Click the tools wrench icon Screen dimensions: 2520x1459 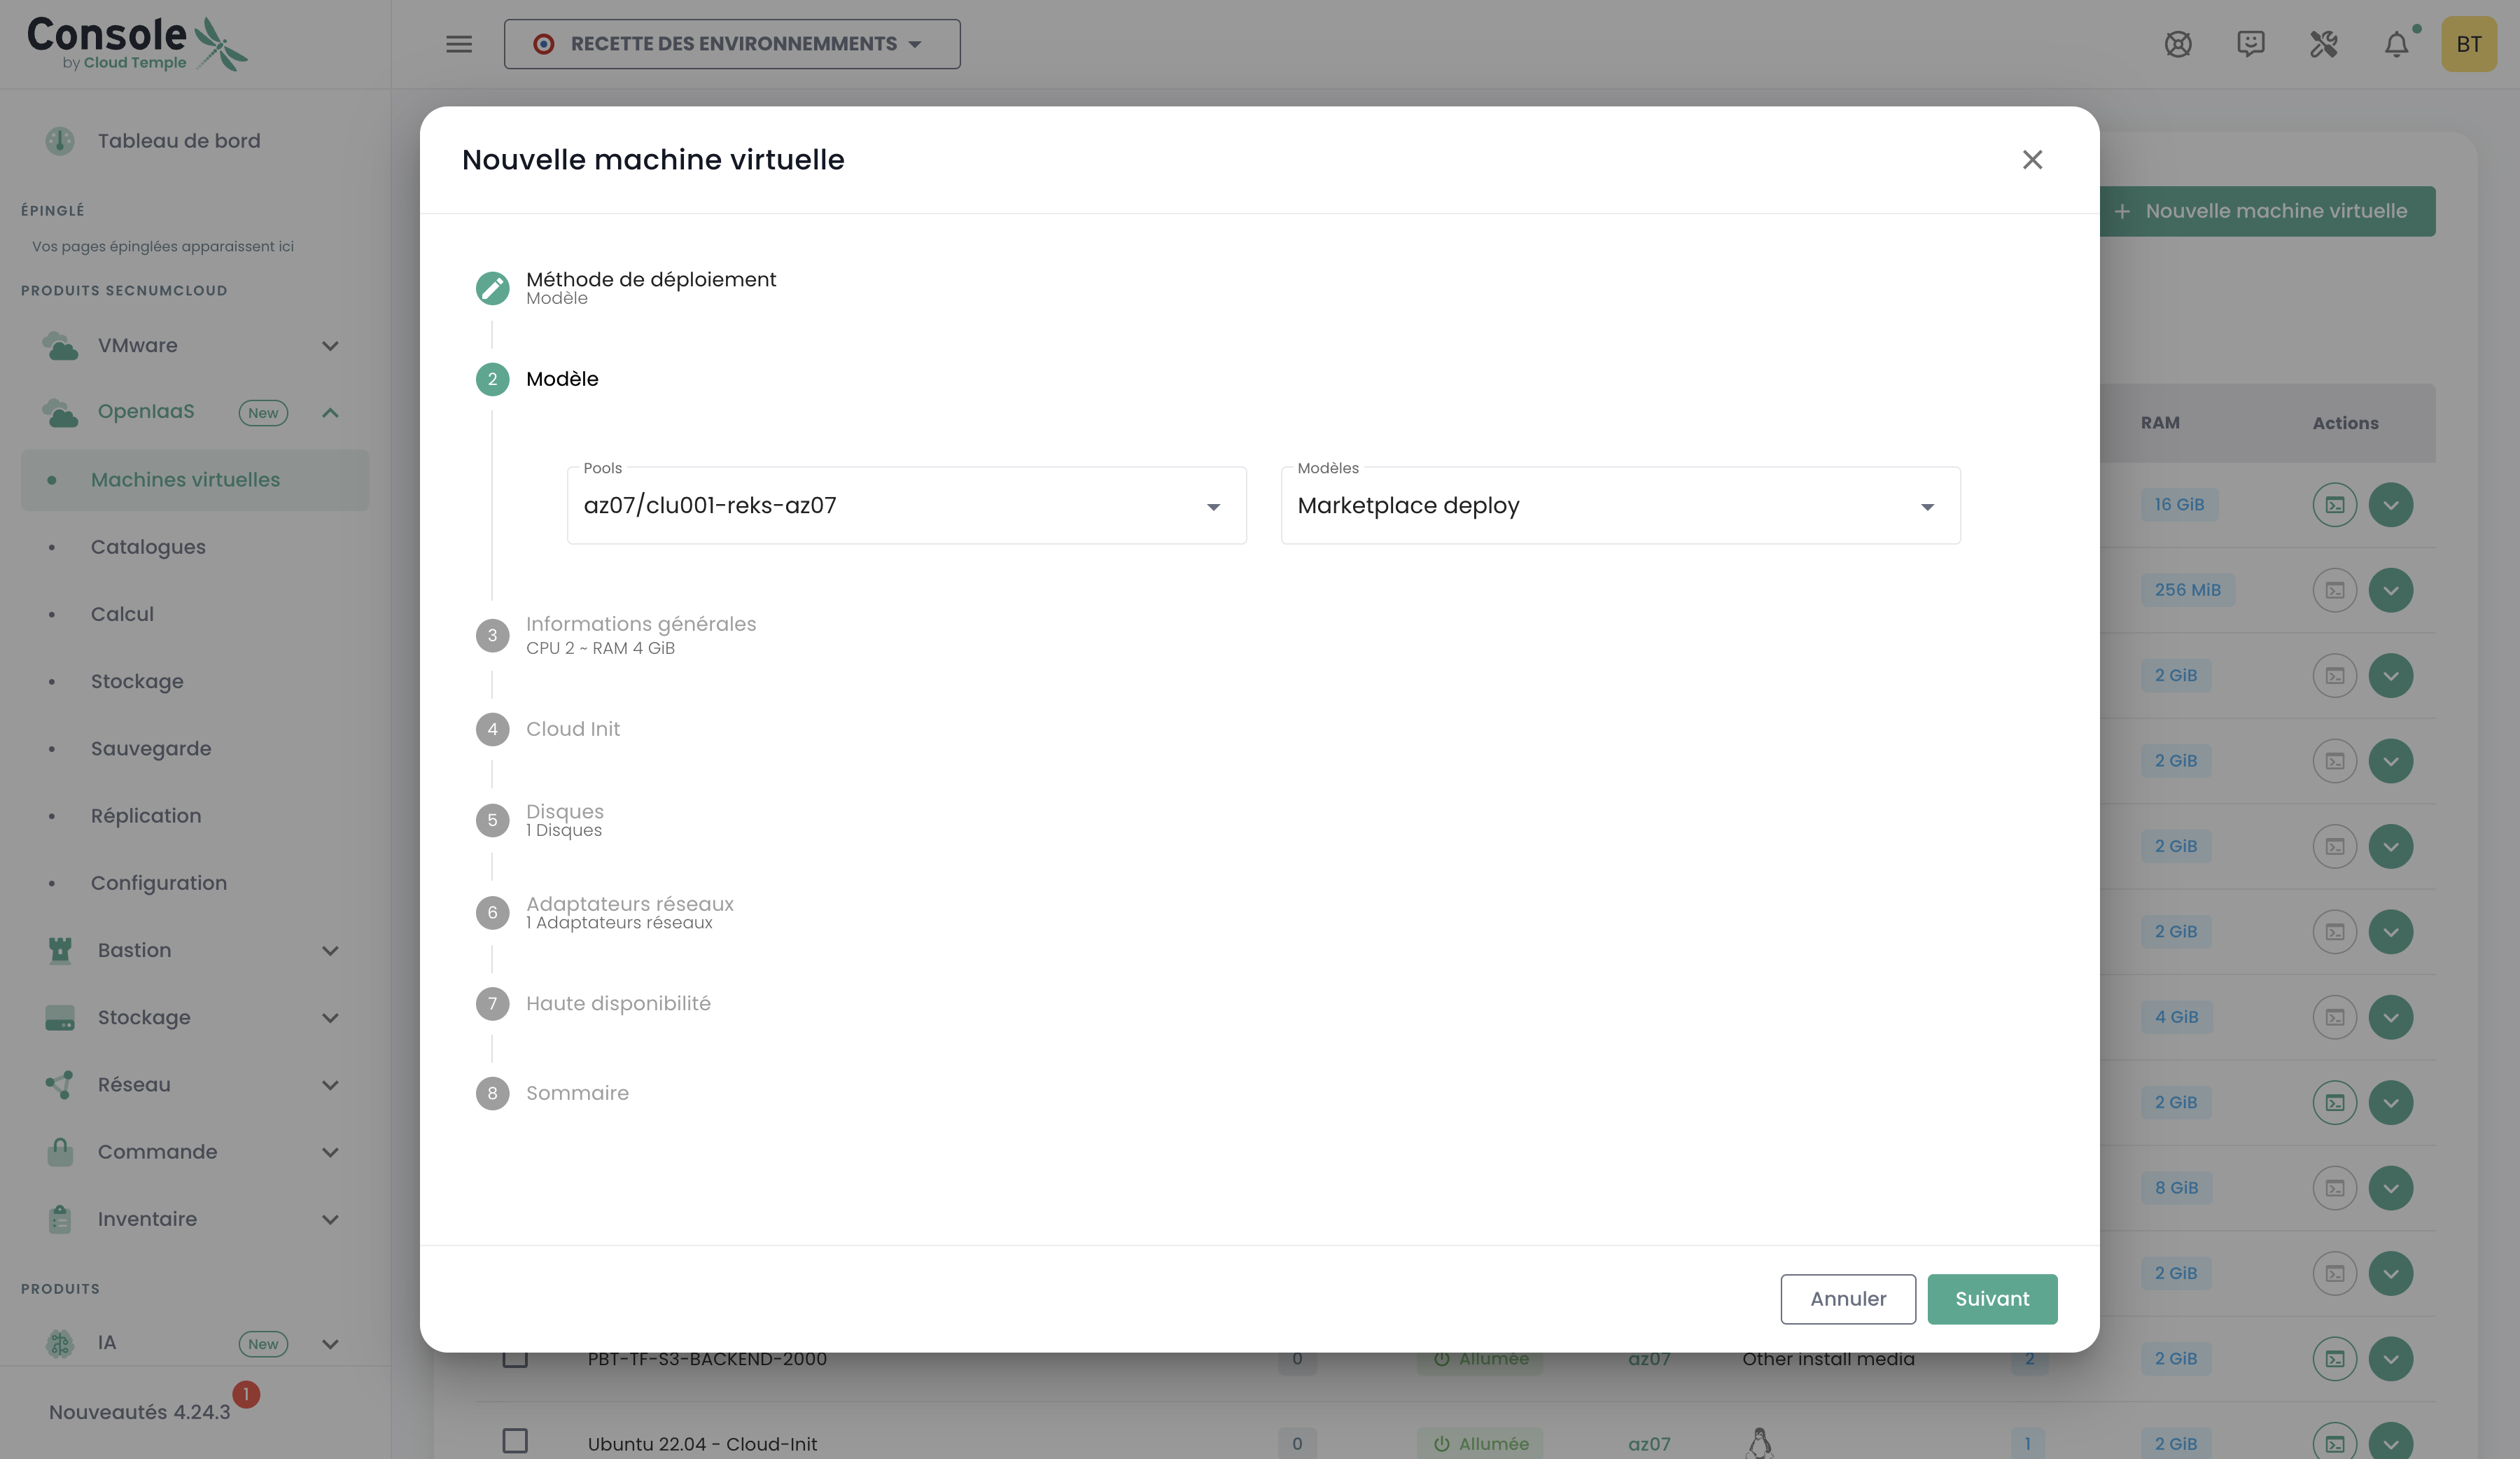point(2323,44)
